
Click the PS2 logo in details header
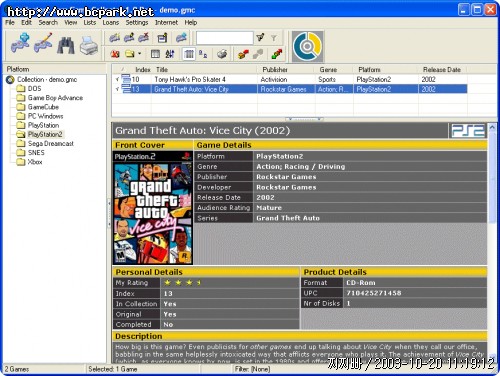coord(467,131)
